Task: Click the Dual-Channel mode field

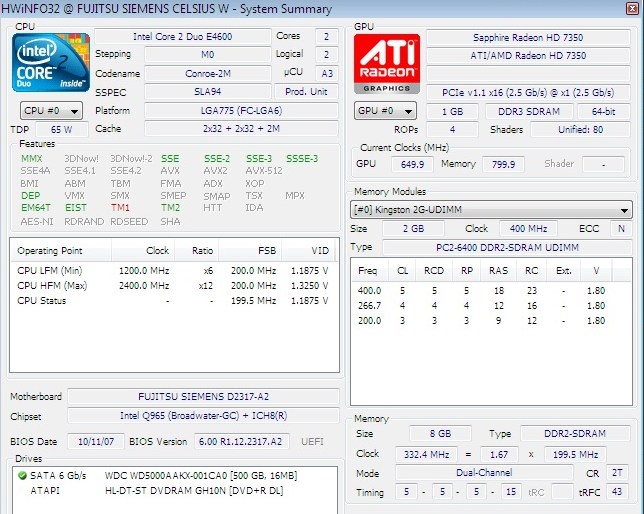Action: 484,473
